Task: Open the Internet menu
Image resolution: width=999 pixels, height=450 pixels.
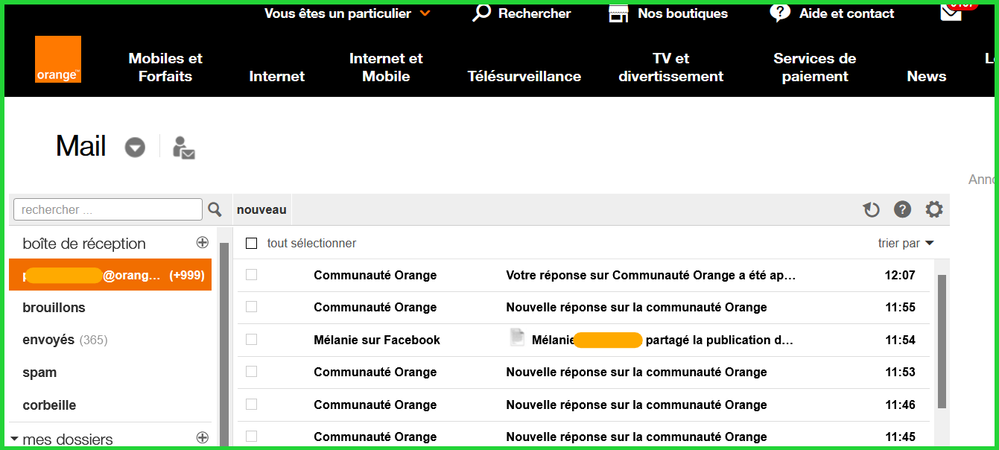Action: point(277,76)
